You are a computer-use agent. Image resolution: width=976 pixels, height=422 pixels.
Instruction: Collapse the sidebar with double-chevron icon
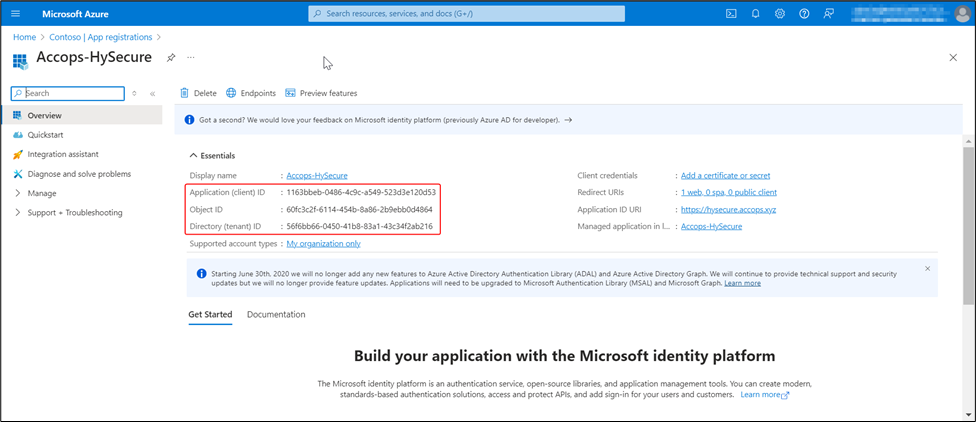click(x=153, y=93)
